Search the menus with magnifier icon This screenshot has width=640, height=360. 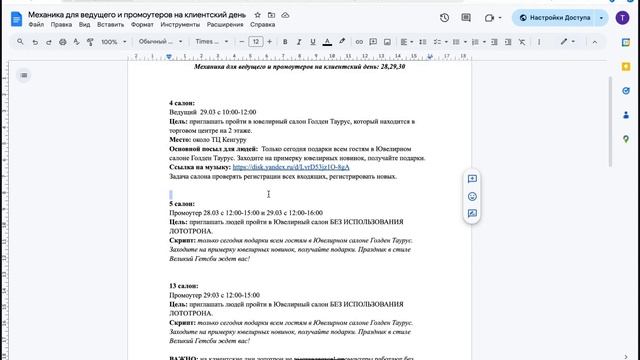click(x=20, y=42)
